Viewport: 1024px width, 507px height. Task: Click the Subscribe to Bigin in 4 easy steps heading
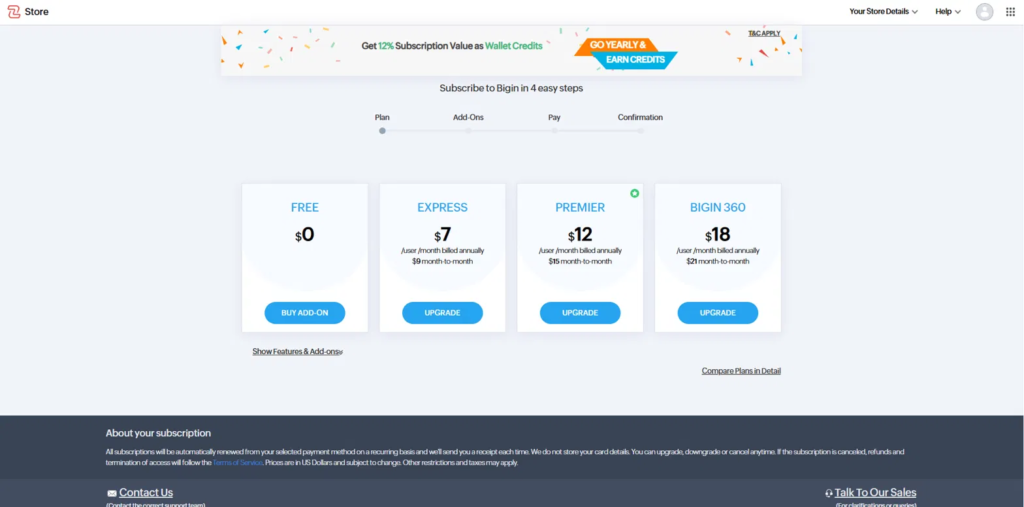(511, 88)
